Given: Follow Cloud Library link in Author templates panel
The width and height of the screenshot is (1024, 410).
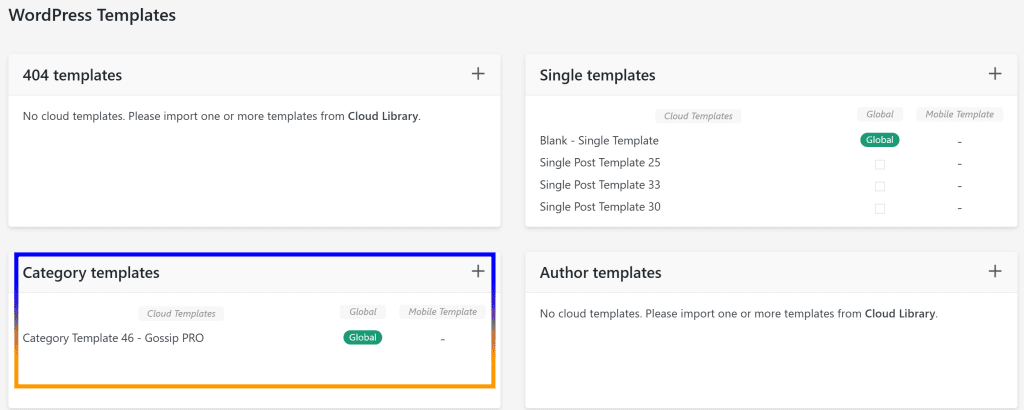Looking at the screenshot, I should [900, 314].
